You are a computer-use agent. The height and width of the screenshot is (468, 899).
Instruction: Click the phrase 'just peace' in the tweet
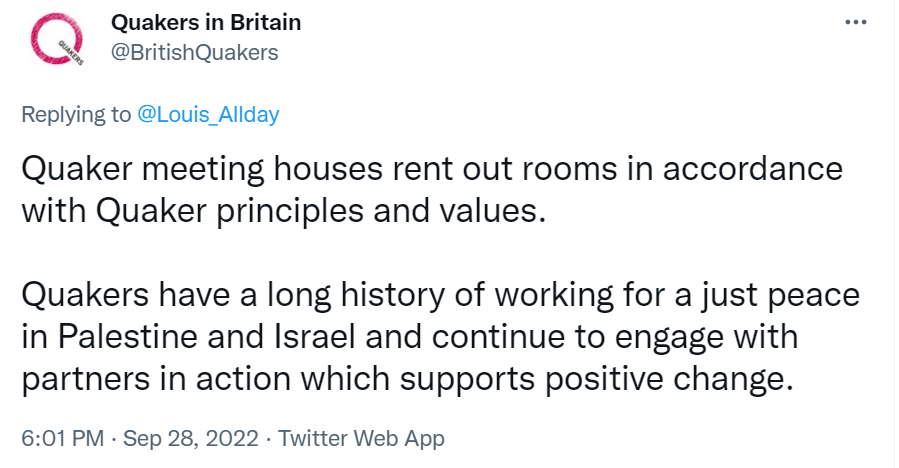(x=780, y=295)
